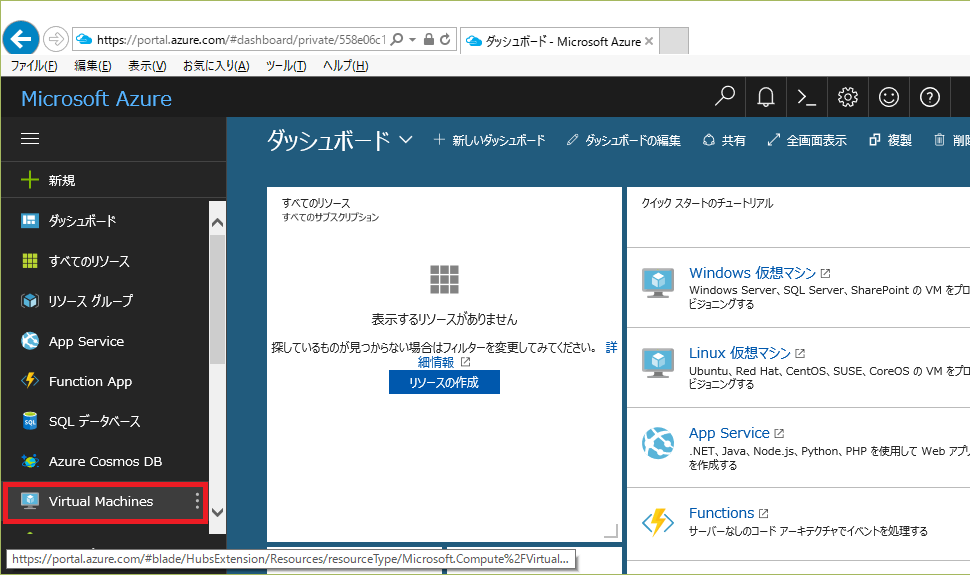Open the Functions quickstart link

click(x=721, y=513)
